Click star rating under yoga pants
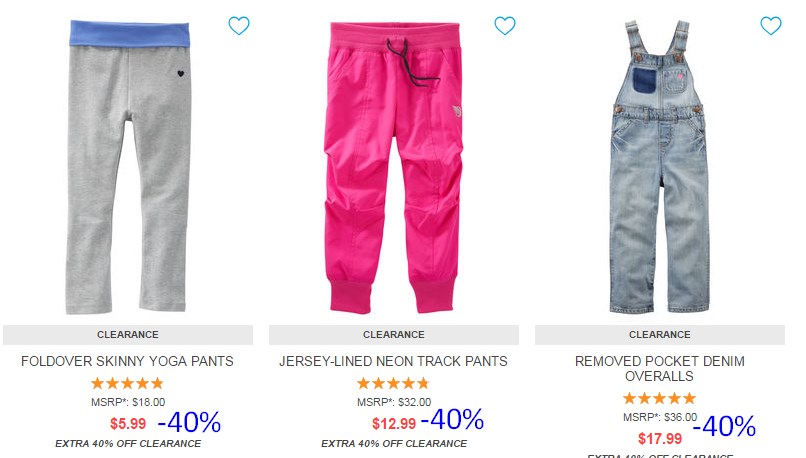This screenshot has height=458, width=806. tap(127, 383)
